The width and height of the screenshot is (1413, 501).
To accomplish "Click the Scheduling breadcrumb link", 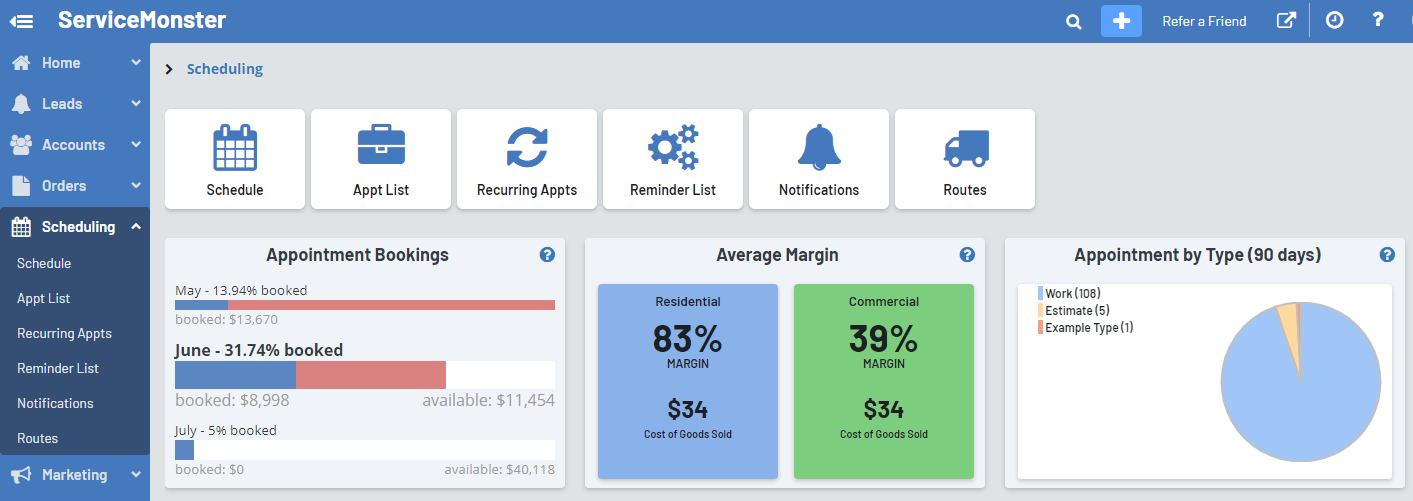I will [225, 69].
